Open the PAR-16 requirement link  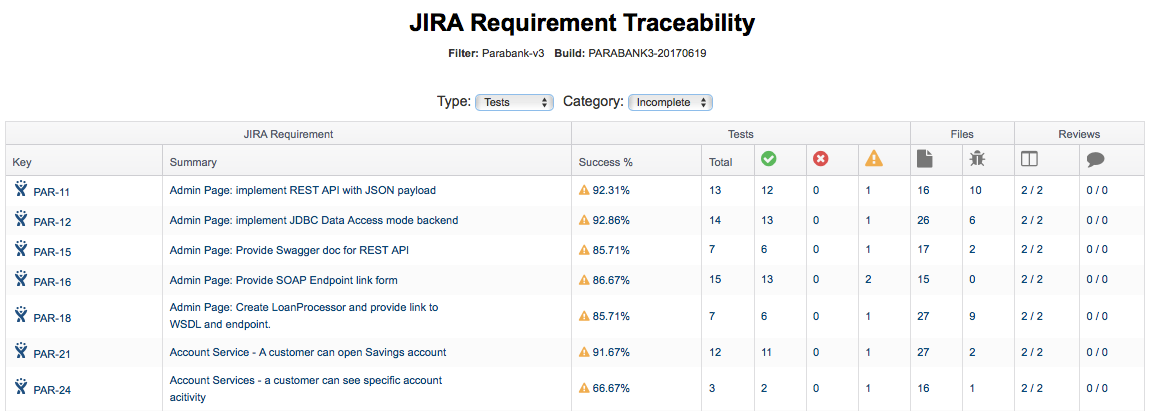(x=52, y=282)
